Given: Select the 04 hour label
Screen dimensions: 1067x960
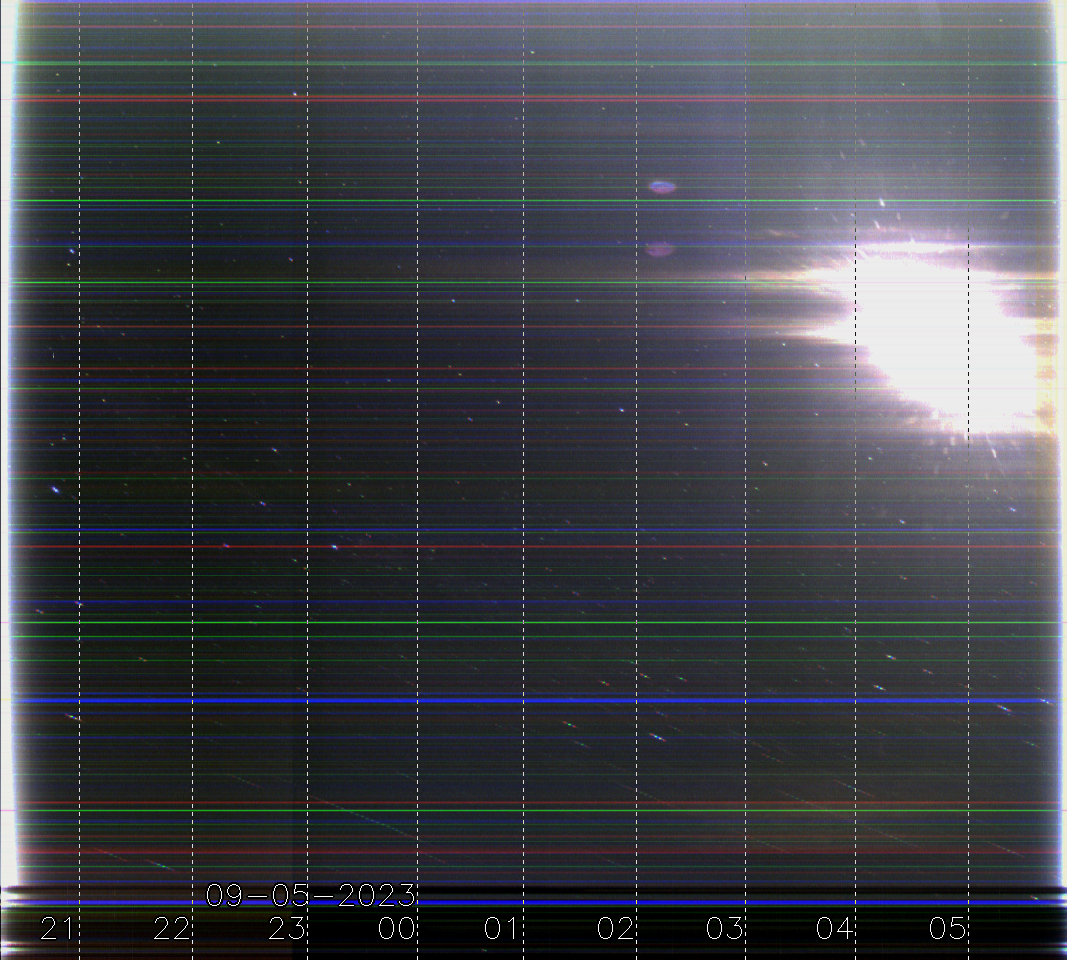Looking at the screenshot, I should point(834,929).
